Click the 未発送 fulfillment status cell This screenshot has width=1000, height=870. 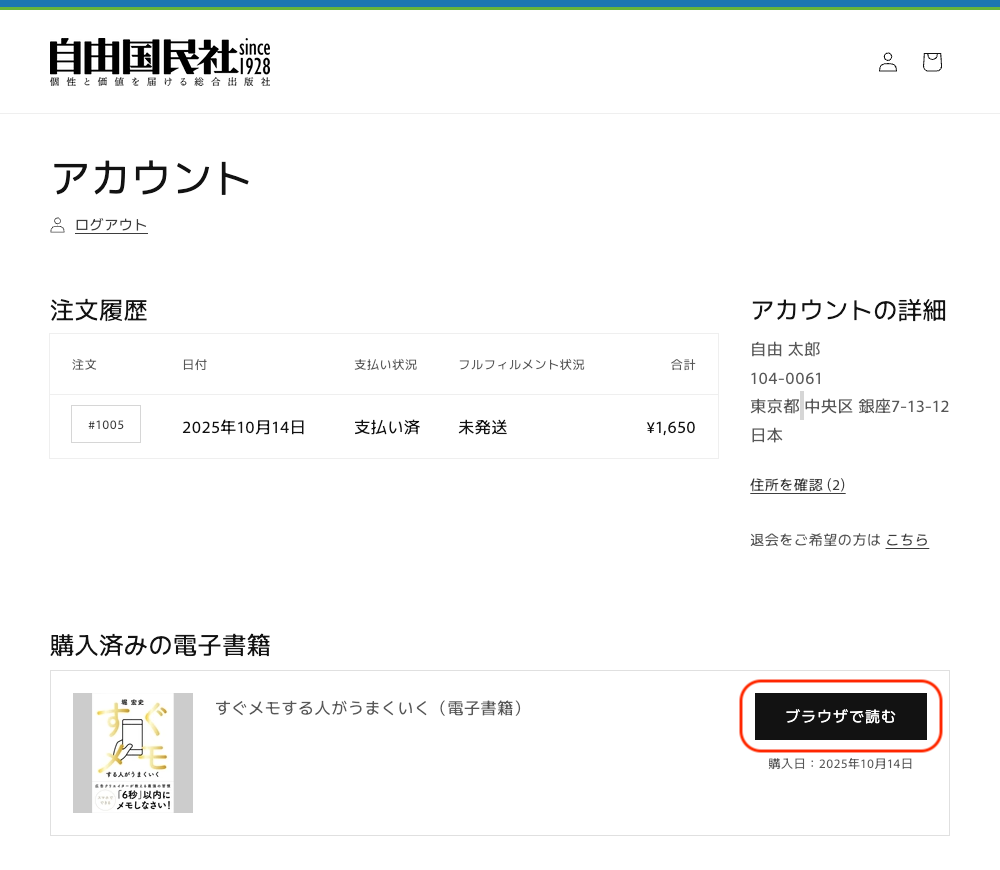pos(483,427)
